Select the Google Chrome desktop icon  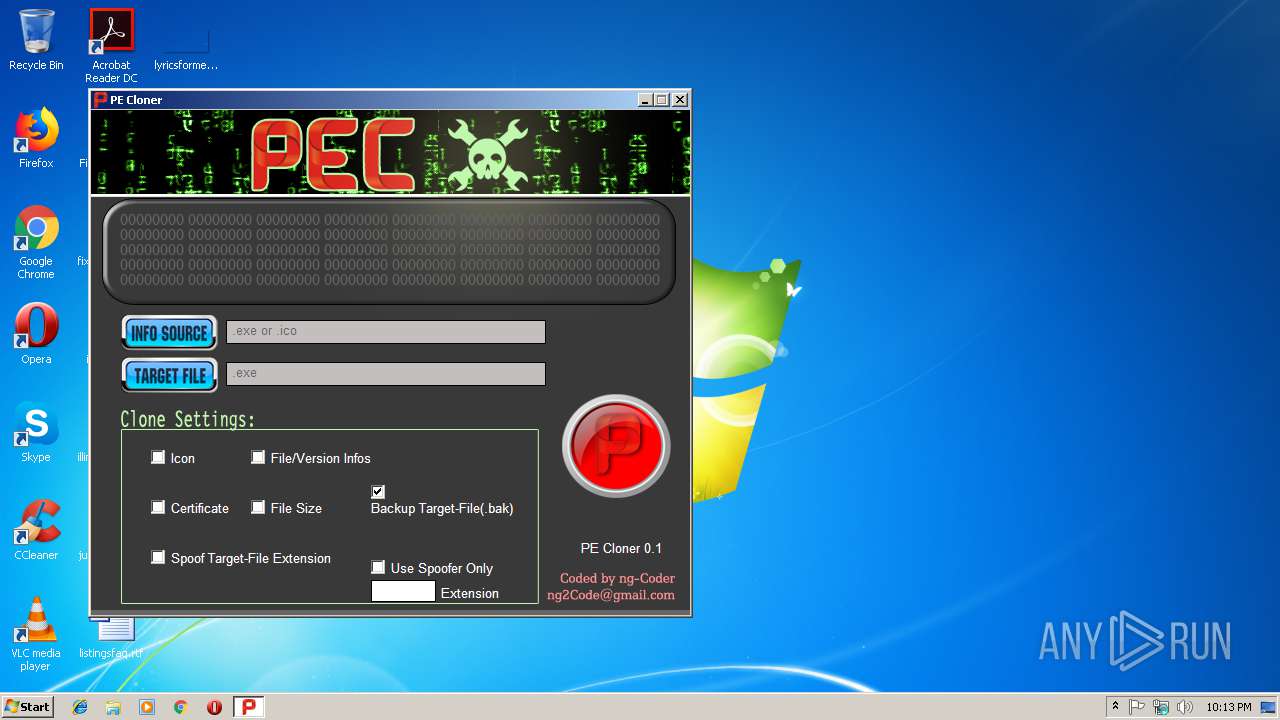(36, 242)
